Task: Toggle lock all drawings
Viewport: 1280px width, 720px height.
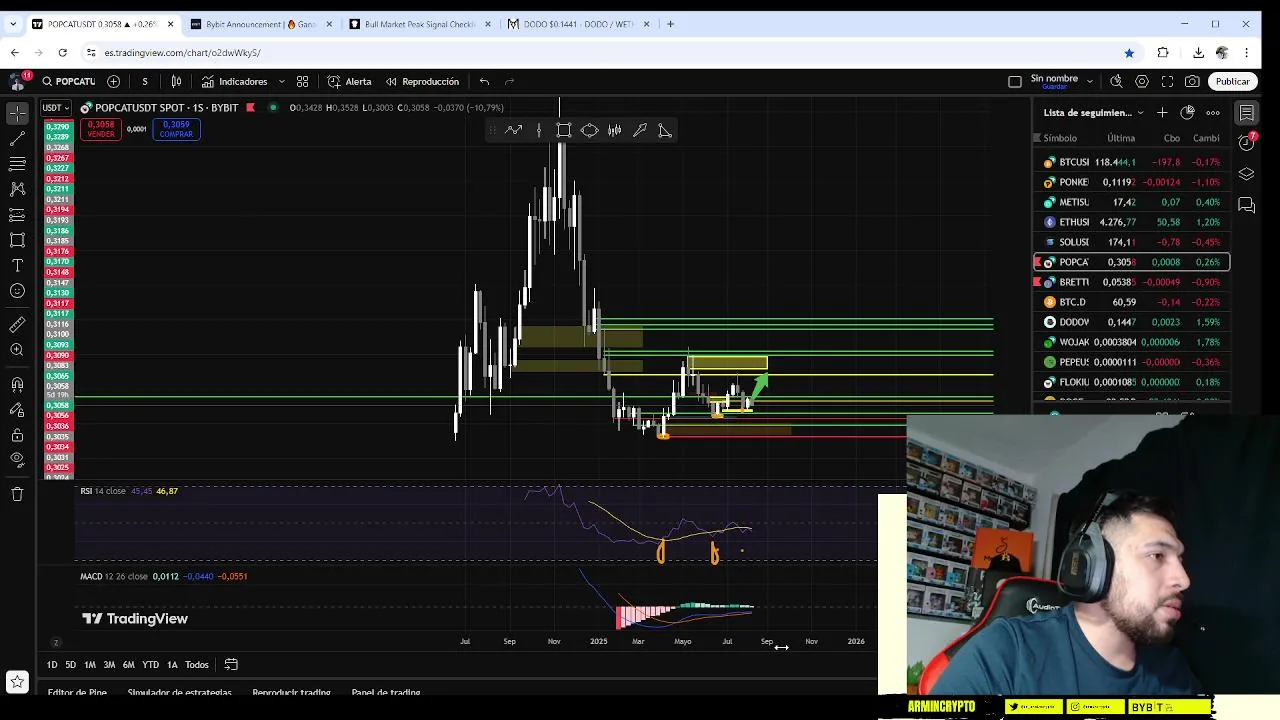Action: point(17,435)
